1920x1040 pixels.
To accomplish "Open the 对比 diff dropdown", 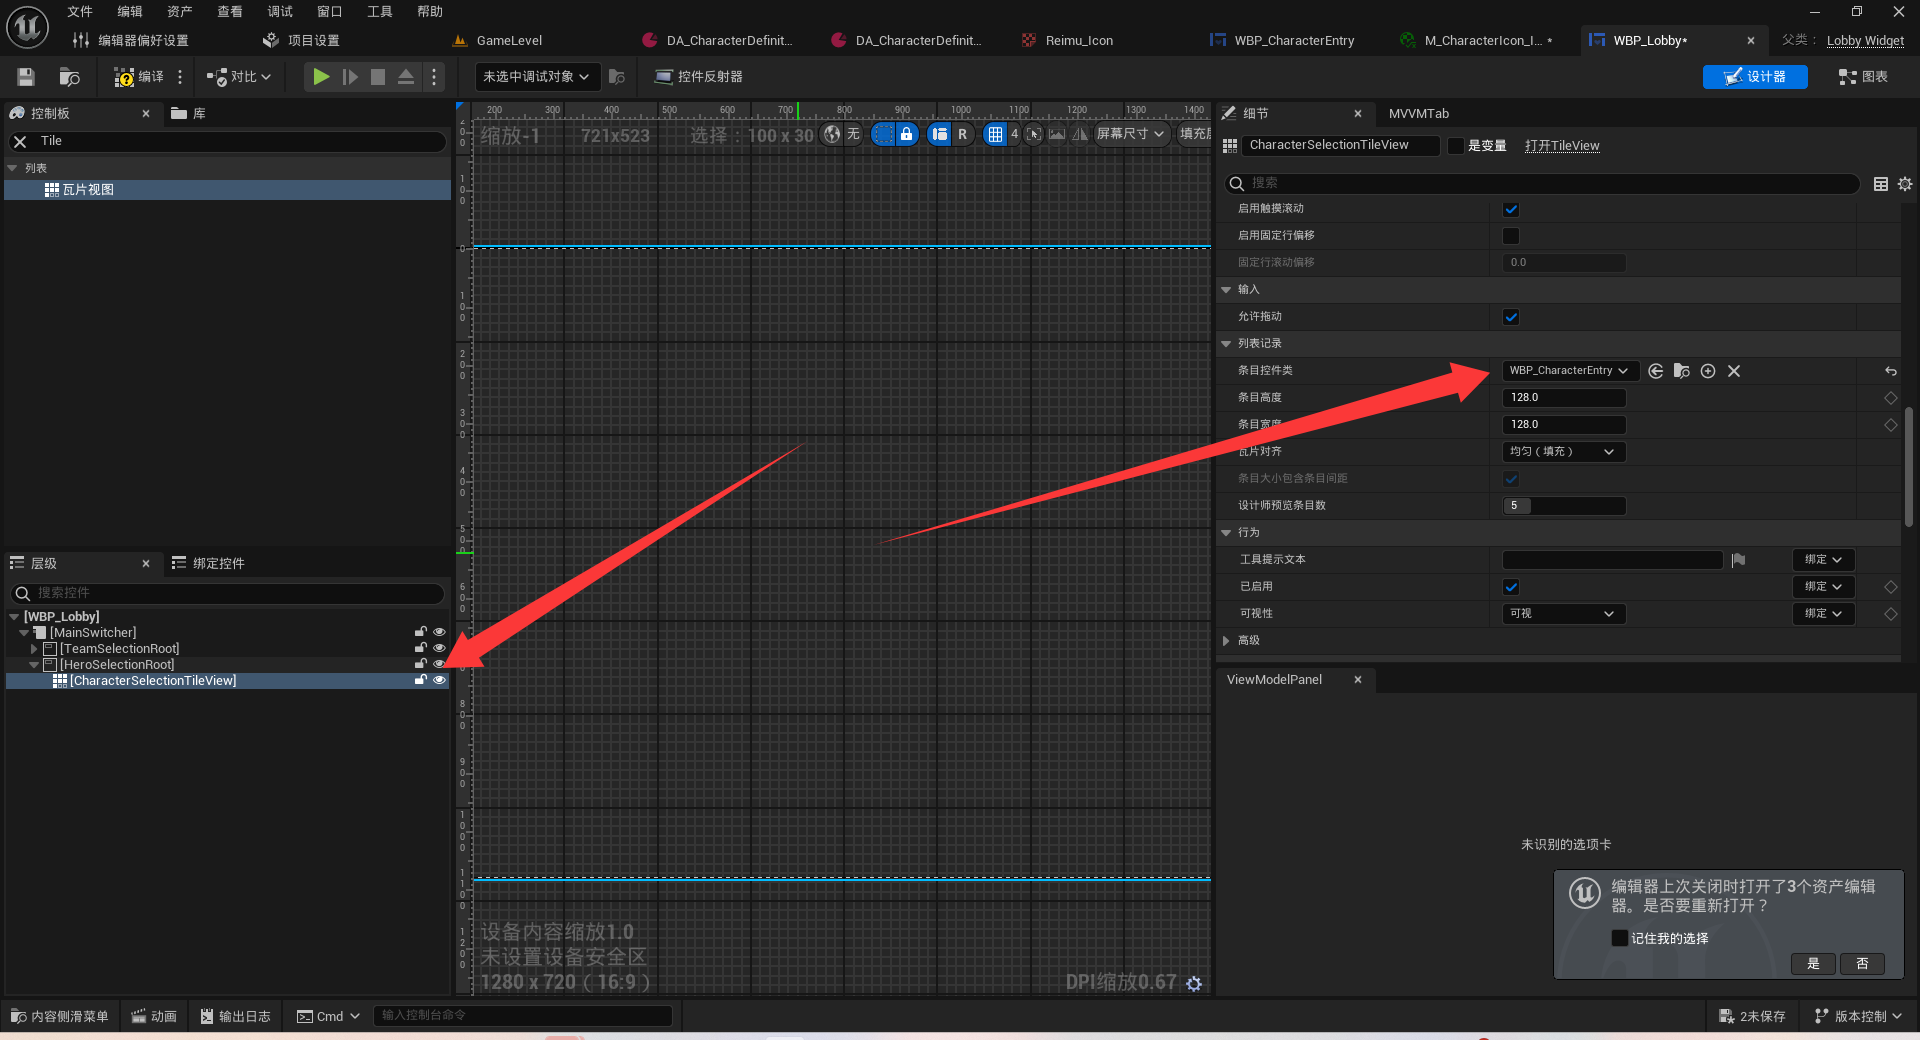I will pyautogui.click(x=239, y=77).
